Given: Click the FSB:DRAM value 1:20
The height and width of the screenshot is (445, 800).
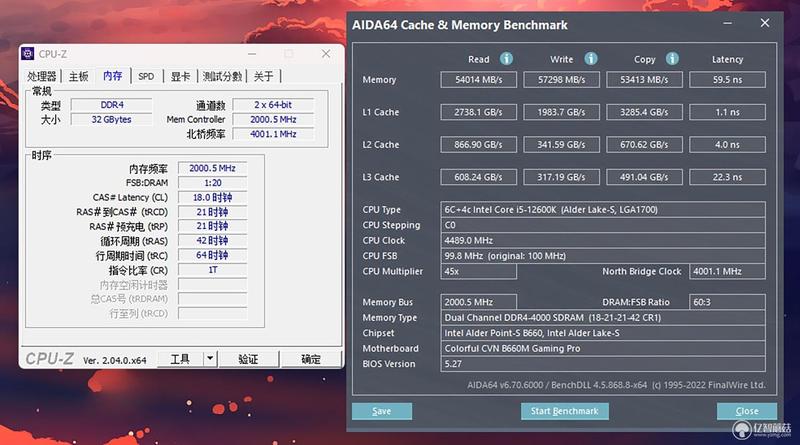Looking at the screenshot, I should point(213,183).
